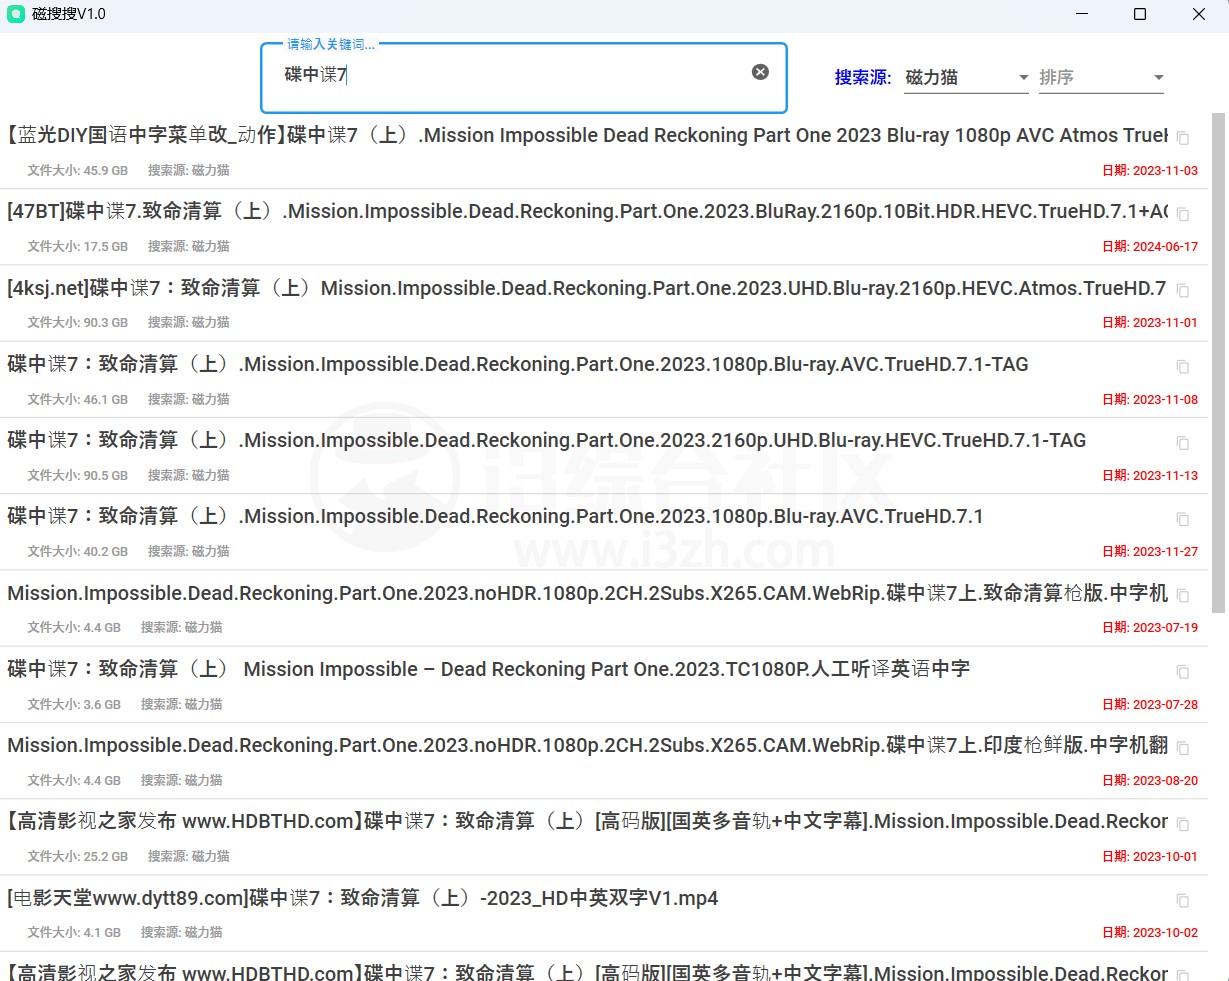Image resolution: width=1229 pixels, height=981 pixels.
Task: Click 文件大小: 45.9 GB text
Action: 78,170
